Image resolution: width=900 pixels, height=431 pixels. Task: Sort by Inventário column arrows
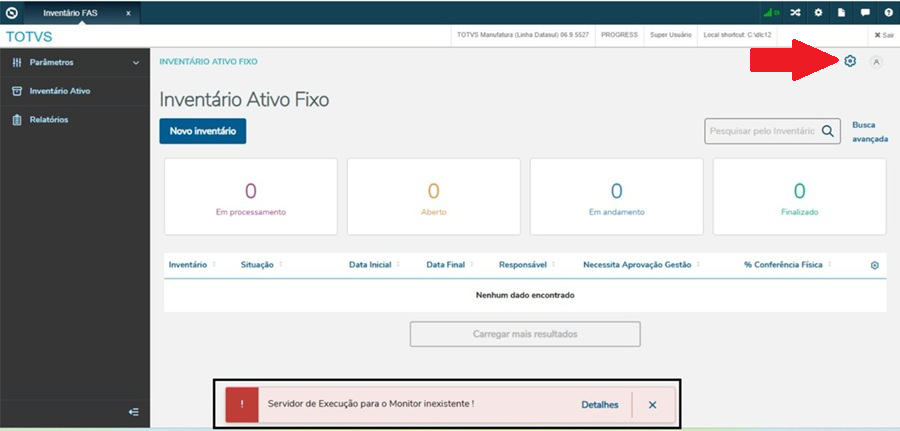[214, 265]
